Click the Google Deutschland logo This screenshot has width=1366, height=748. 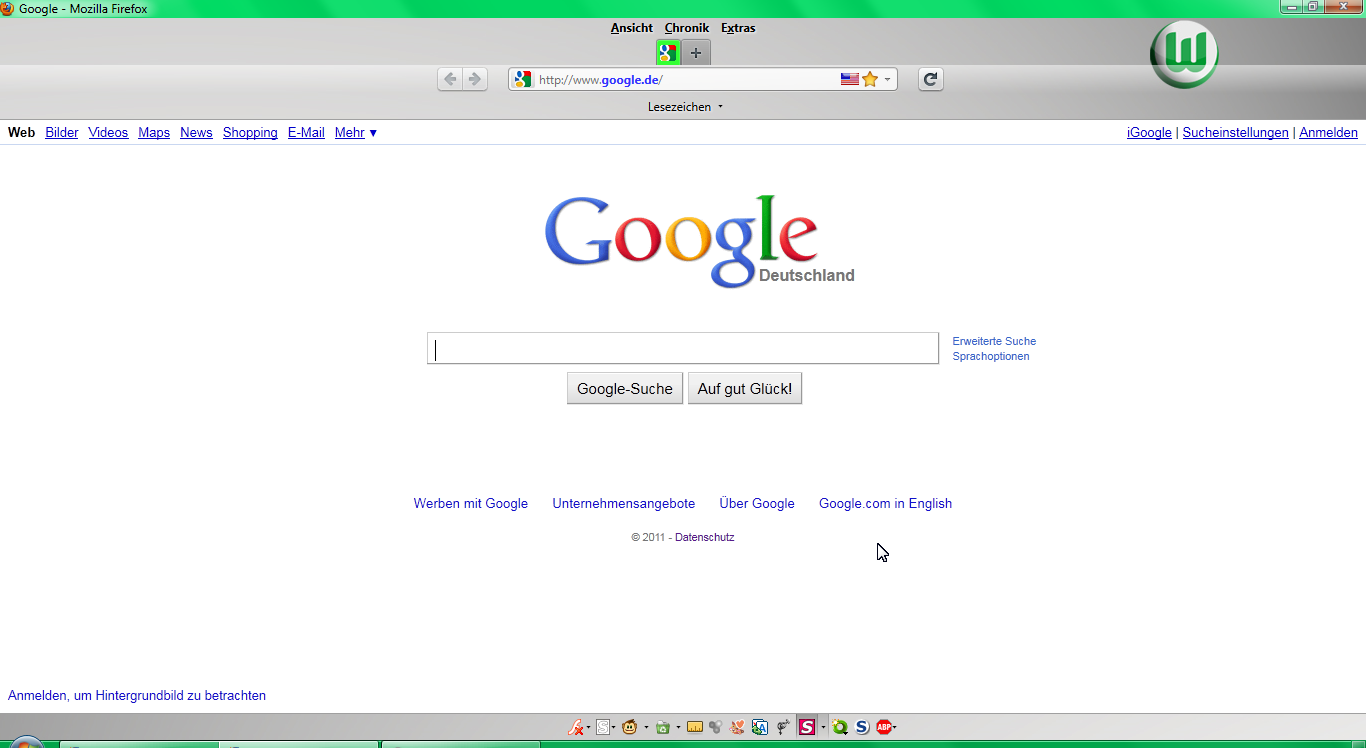(x=700, y=241)
